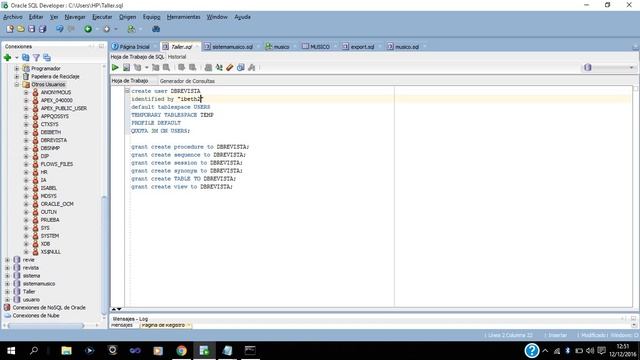Collapse the create user code block

[x=127, y=91]
